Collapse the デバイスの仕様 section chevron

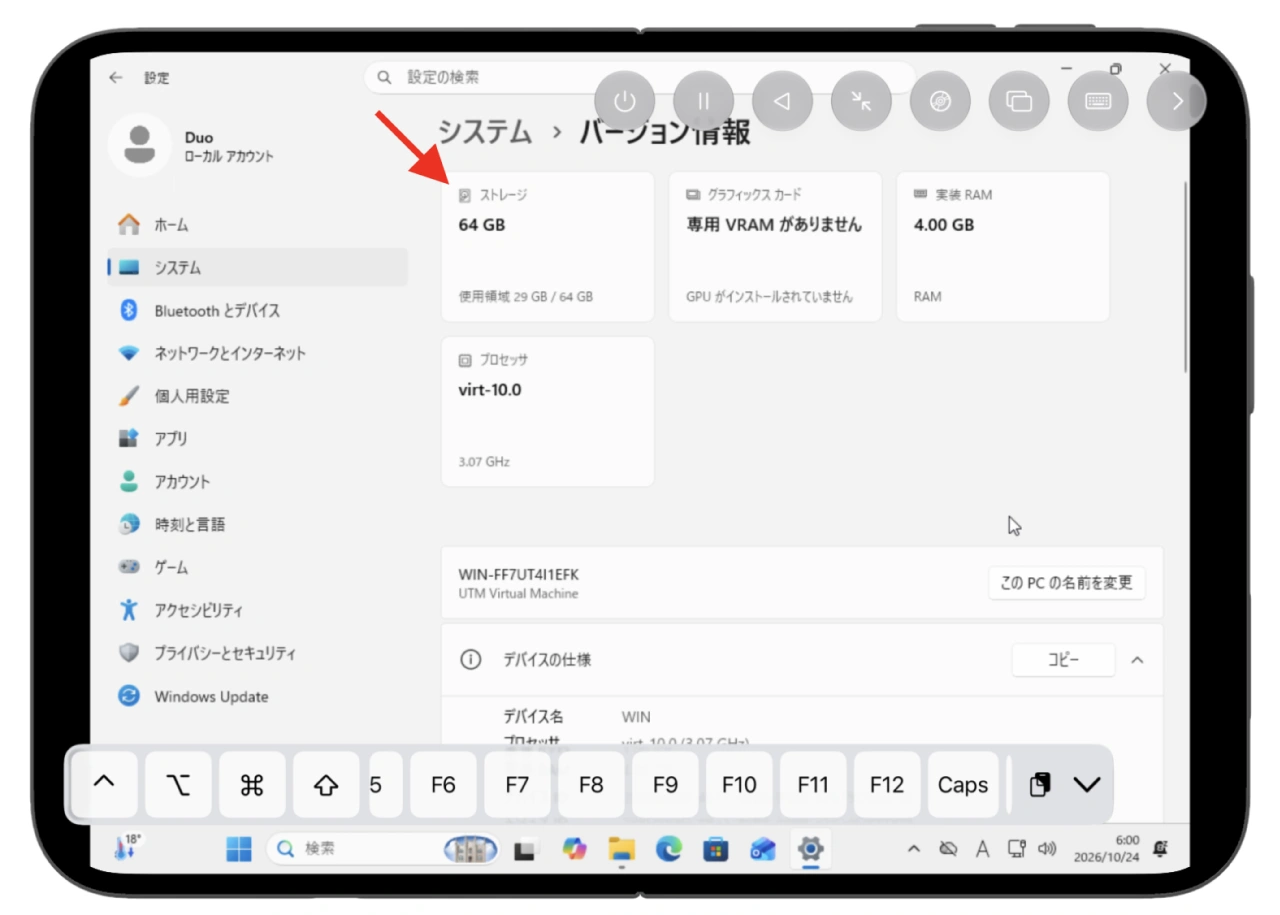(1137, 660)
